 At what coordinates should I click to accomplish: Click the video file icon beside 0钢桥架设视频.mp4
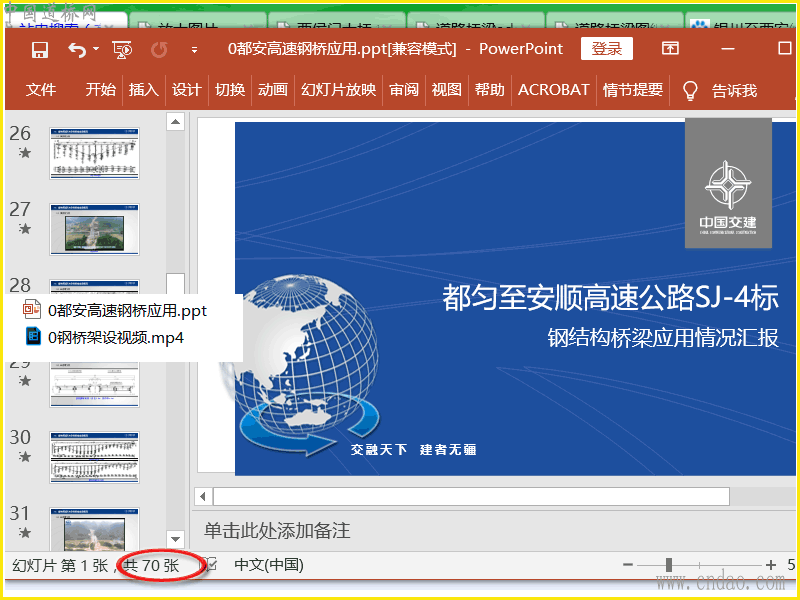(33, 337)
